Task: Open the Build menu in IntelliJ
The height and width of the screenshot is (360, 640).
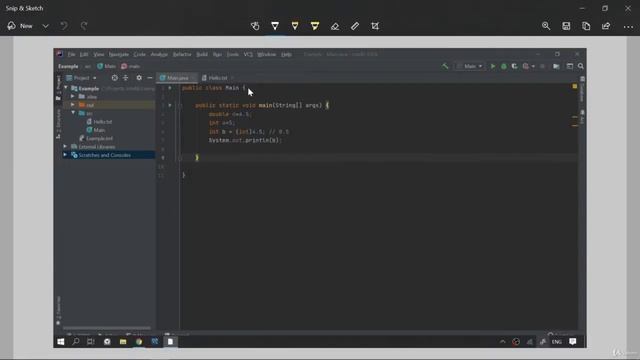Action: point(202,54)
